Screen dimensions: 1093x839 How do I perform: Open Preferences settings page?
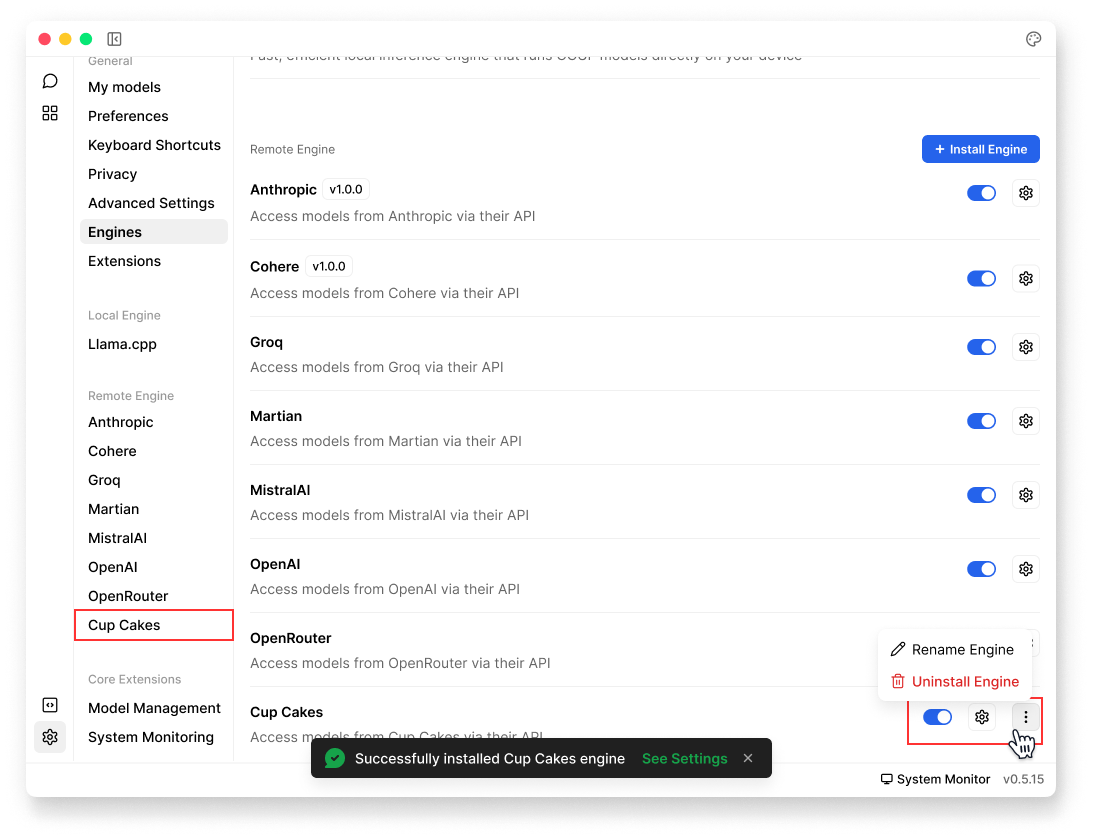coord(128,116)
